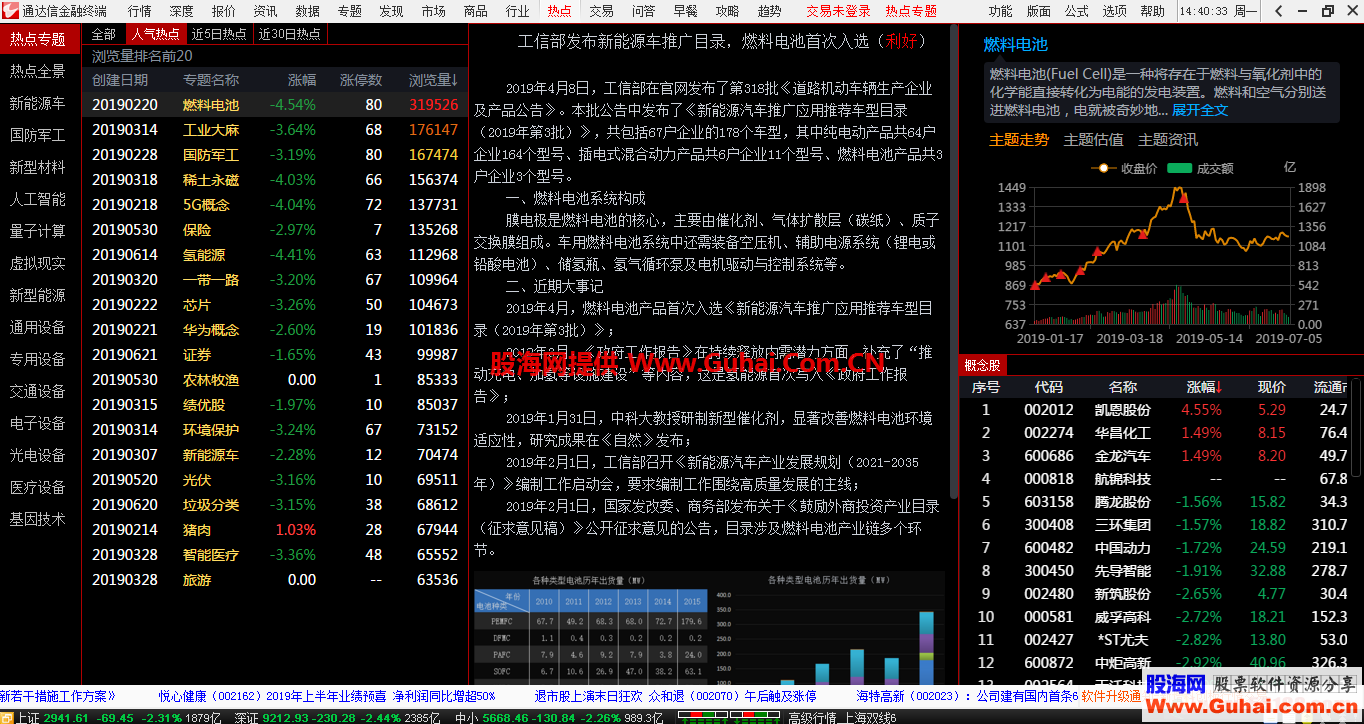Select the 稀土永磁 topic row
The width and height of the screenshot is (1364, 724).
(x=275, y=180)
